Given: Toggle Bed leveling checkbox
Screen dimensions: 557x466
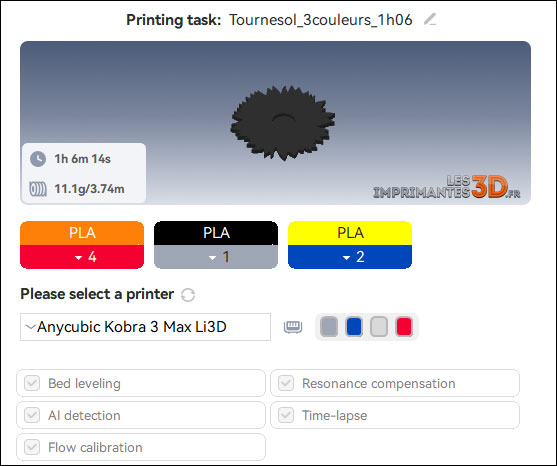Looking at the screenshot, I should [32, 383].
